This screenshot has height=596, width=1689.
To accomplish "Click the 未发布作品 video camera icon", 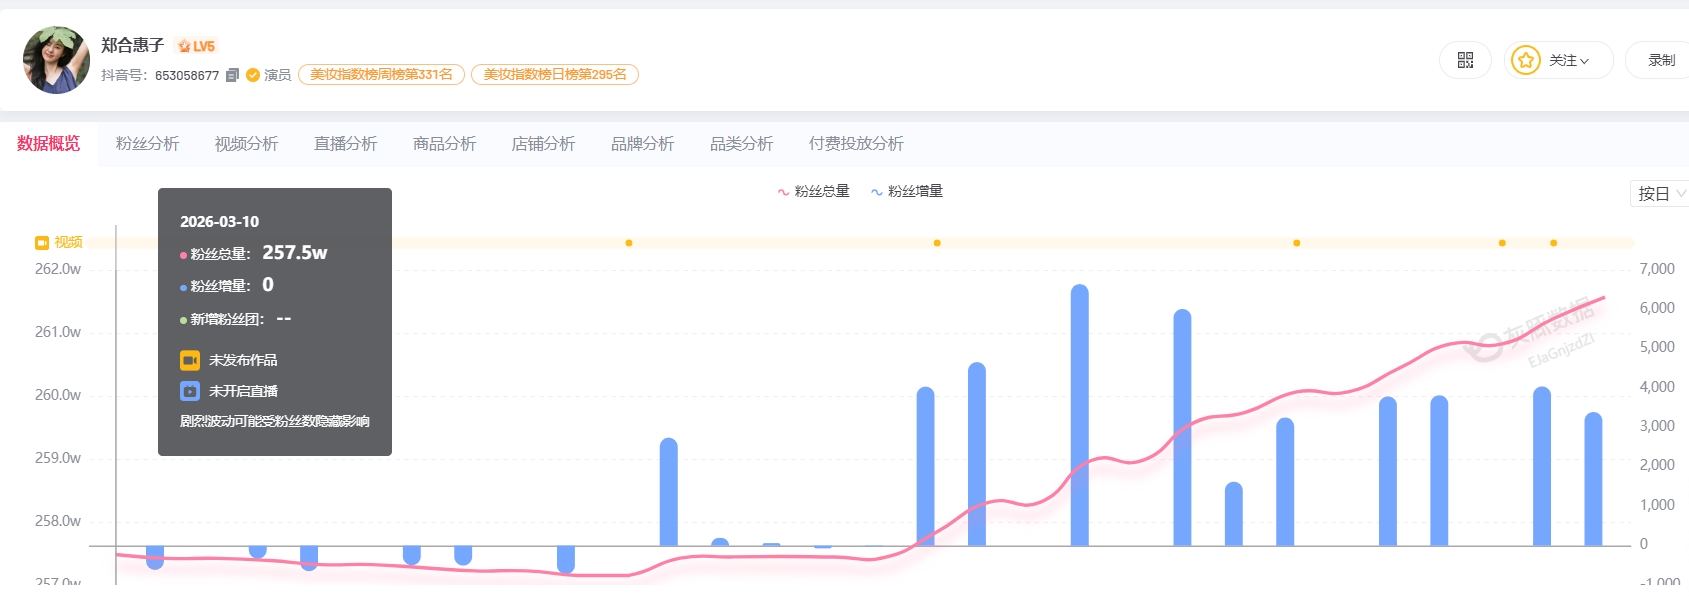I will (x=190, y=360).
